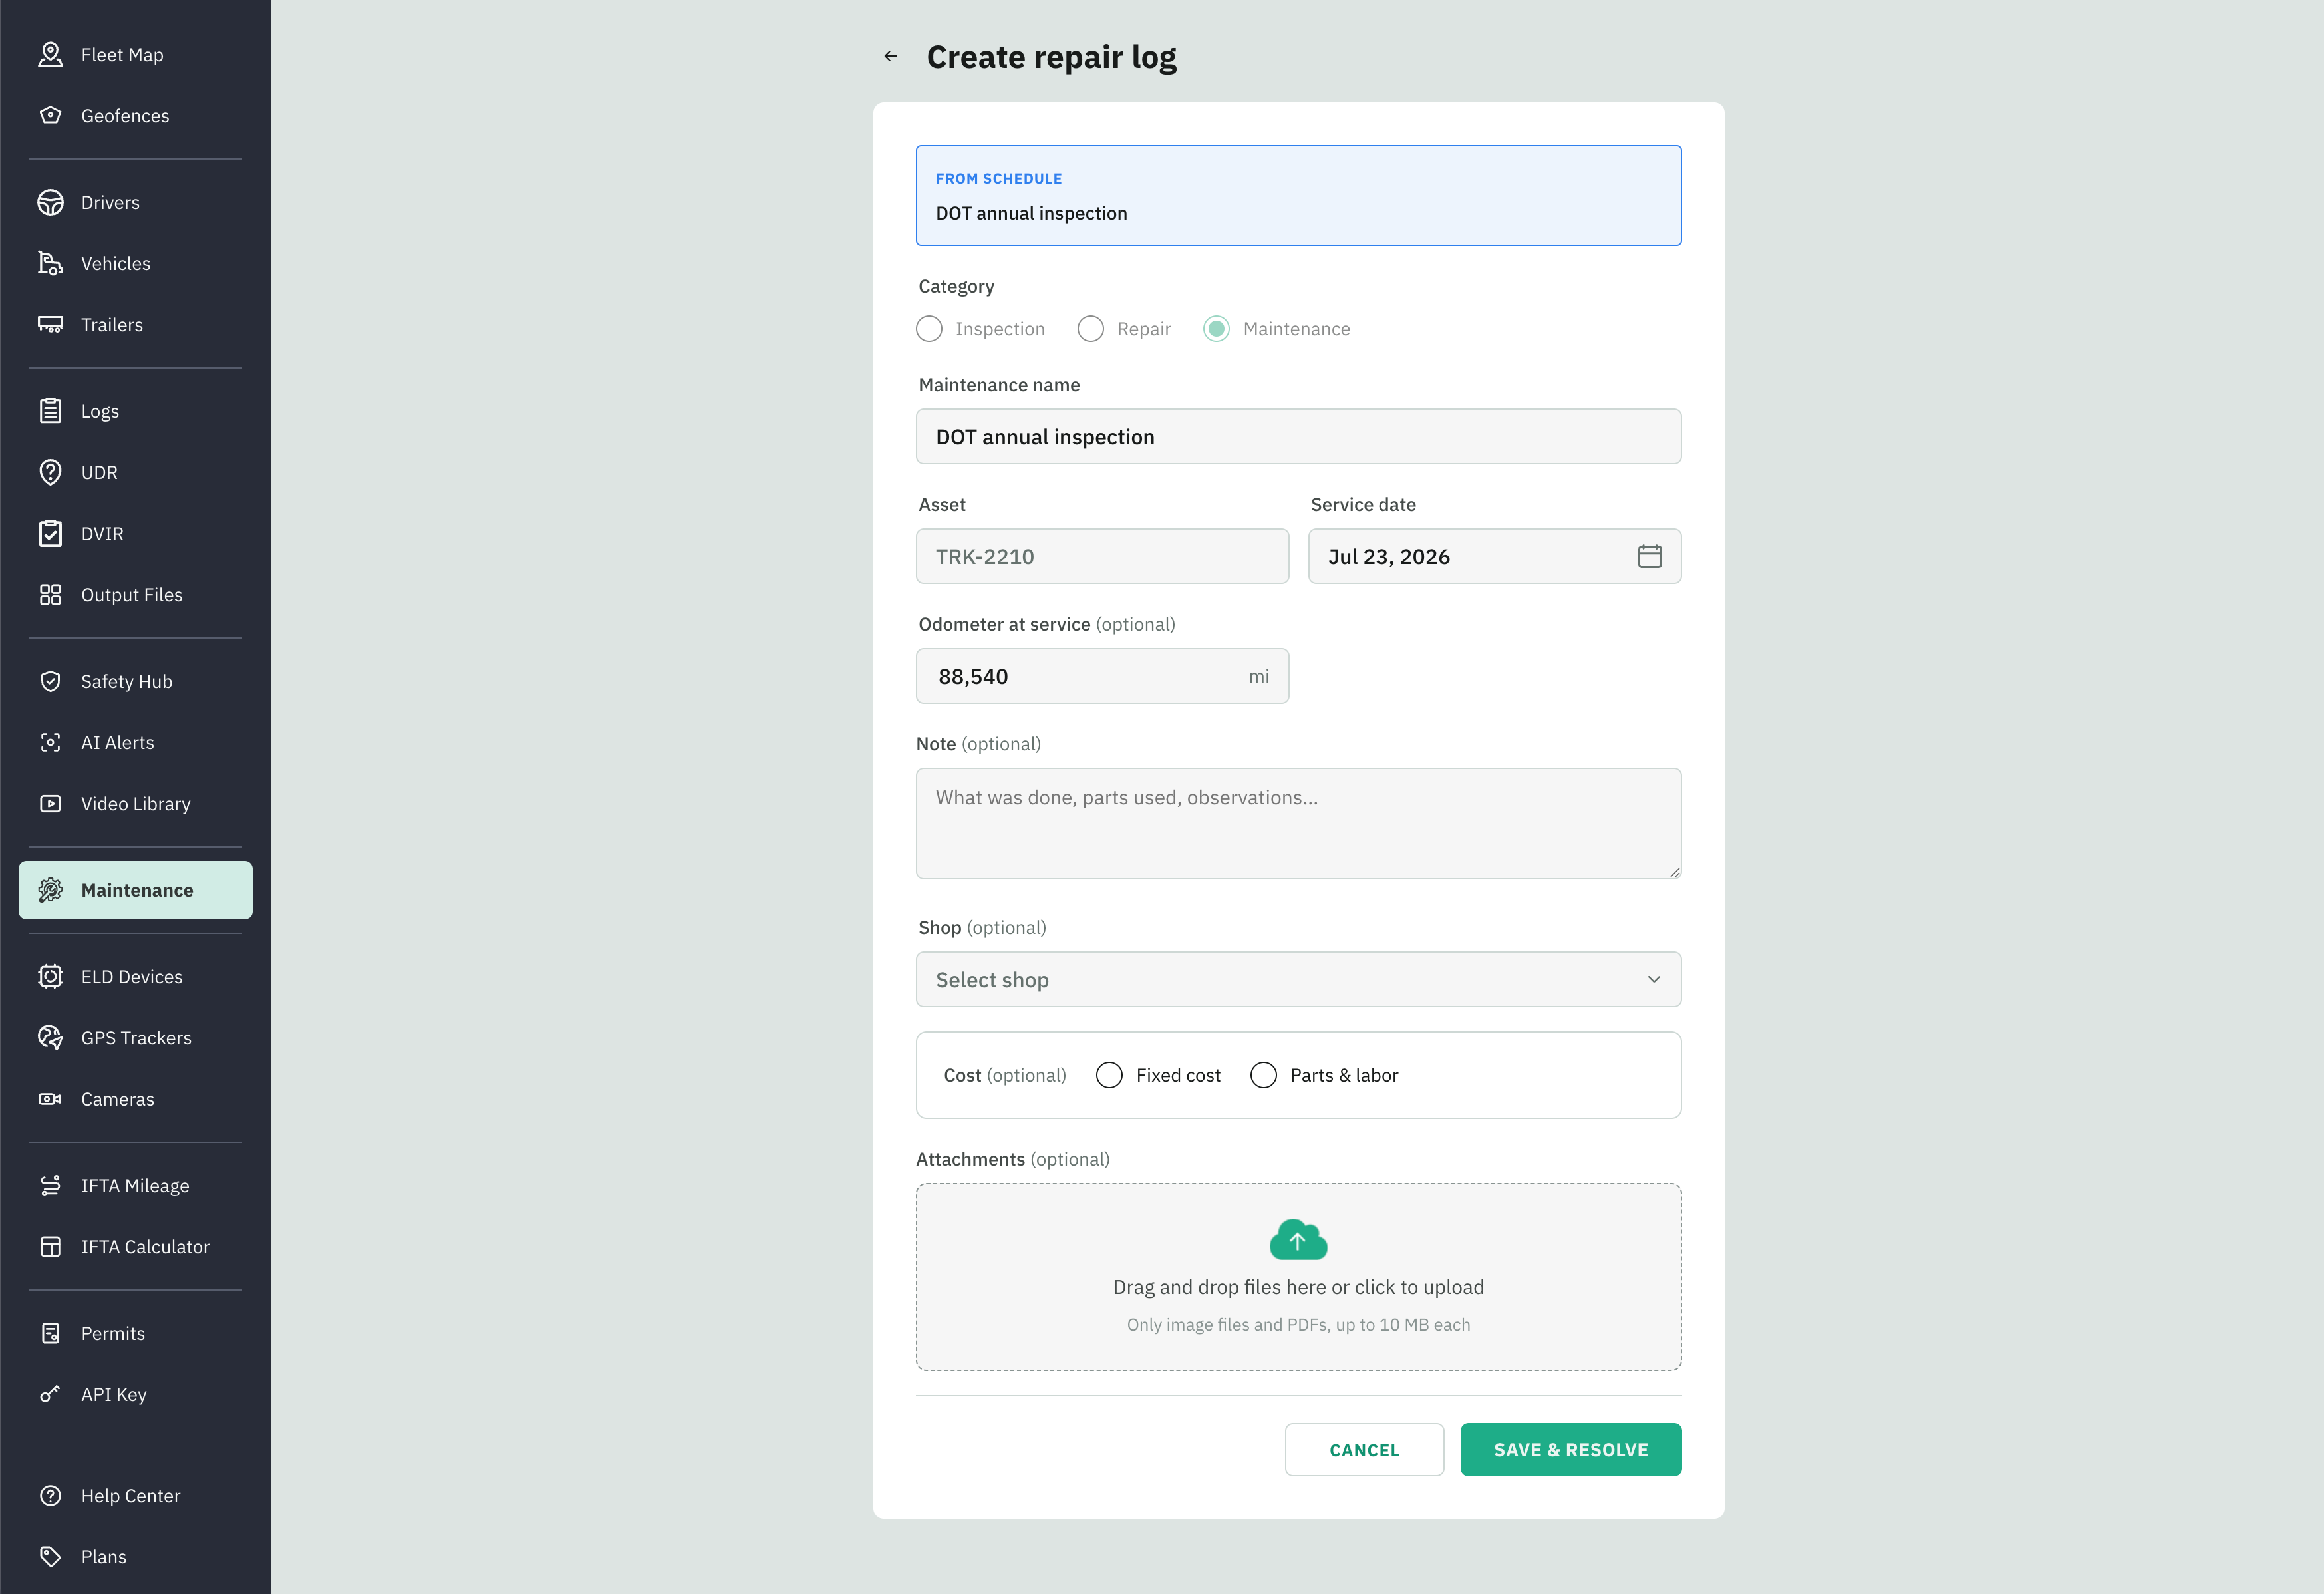
Task: Choose the Fixed cost option
Action: click(x=1109, y=1075)
